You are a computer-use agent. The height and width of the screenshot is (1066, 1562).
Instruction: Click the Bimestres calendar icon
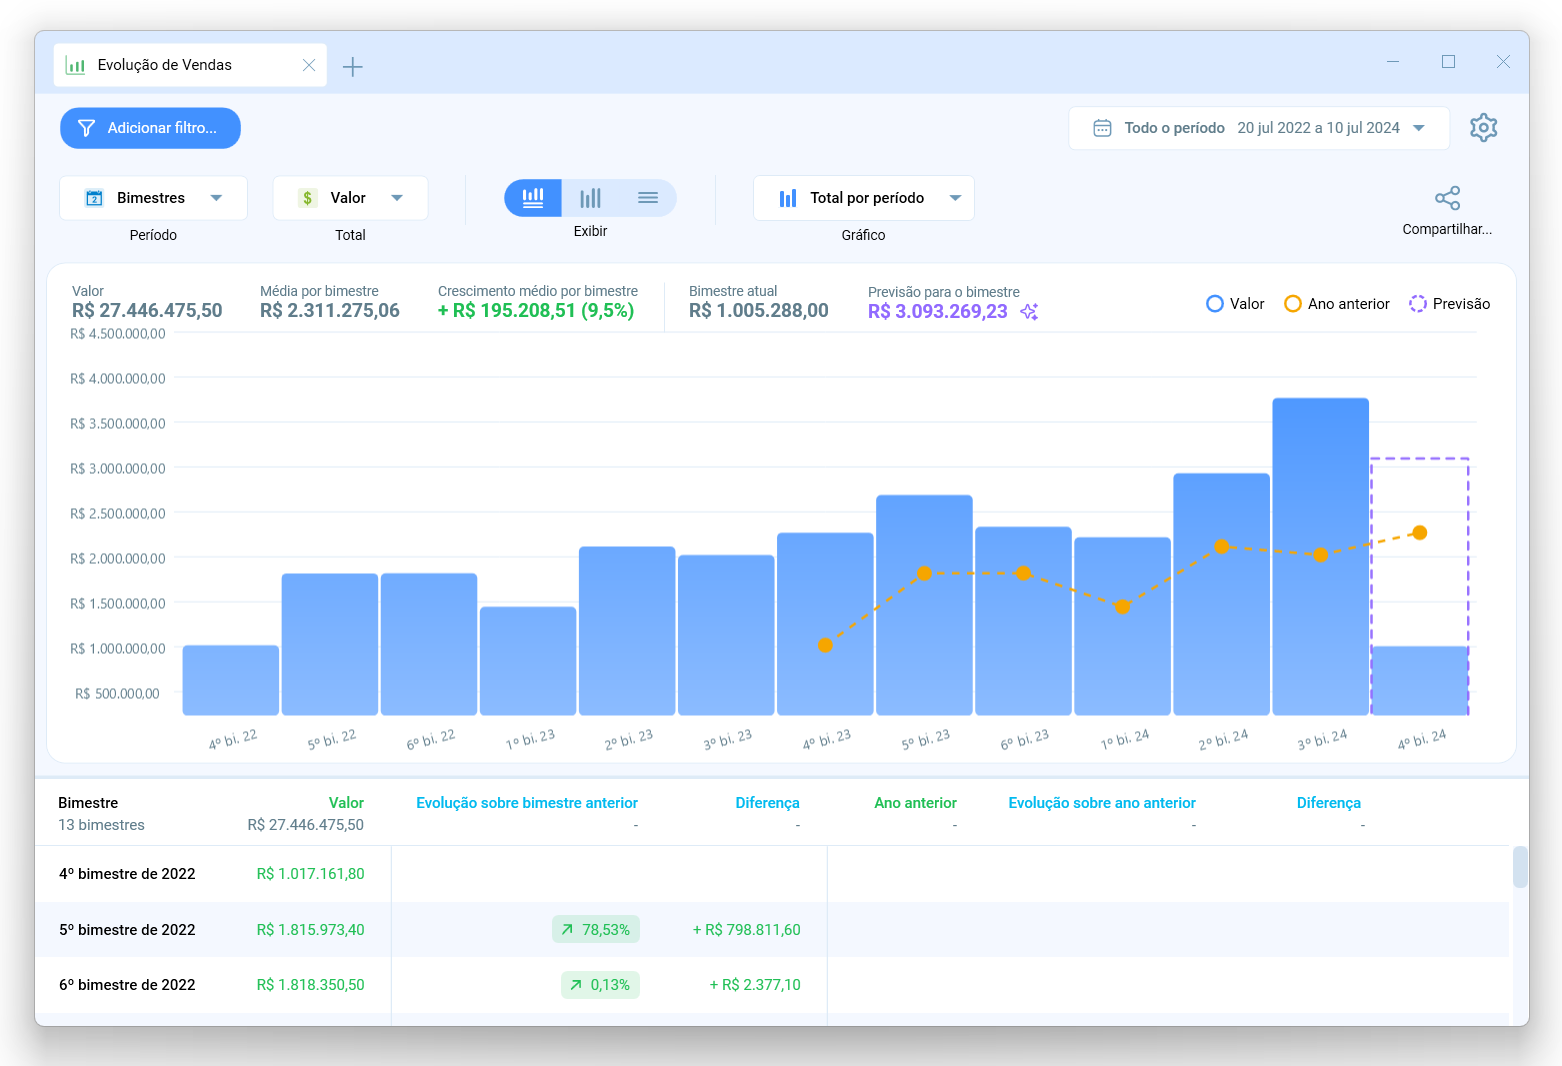click(x=94, y=198)
